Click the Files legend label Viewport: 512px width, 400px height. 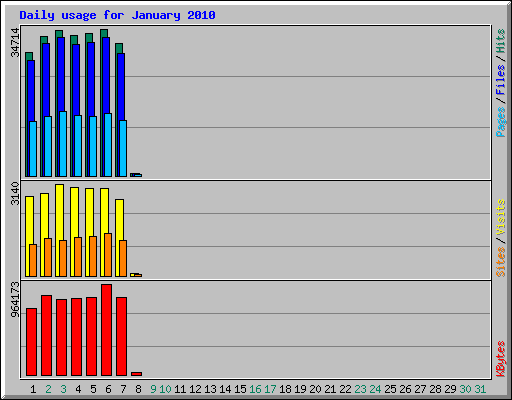click(x=501, y=79)
